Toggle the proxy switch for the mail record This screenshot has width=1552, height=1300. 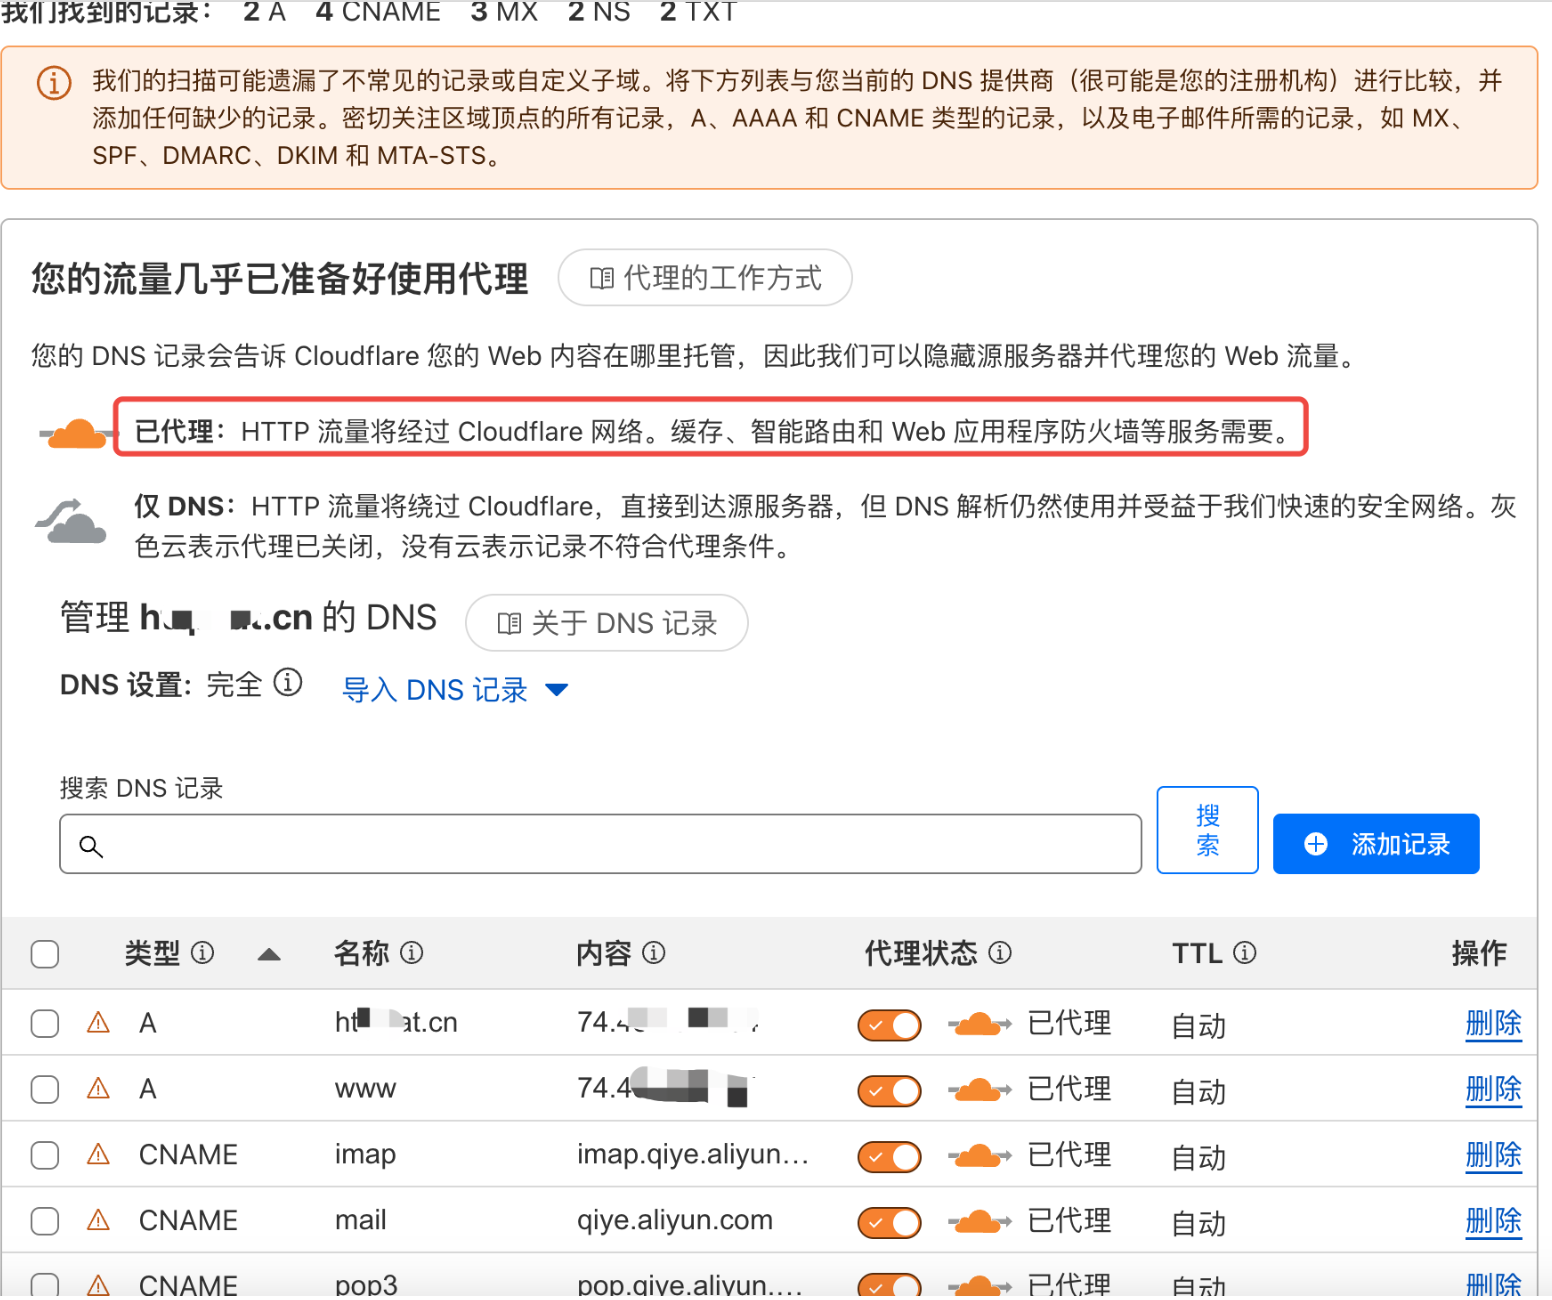coord(889,1223)
